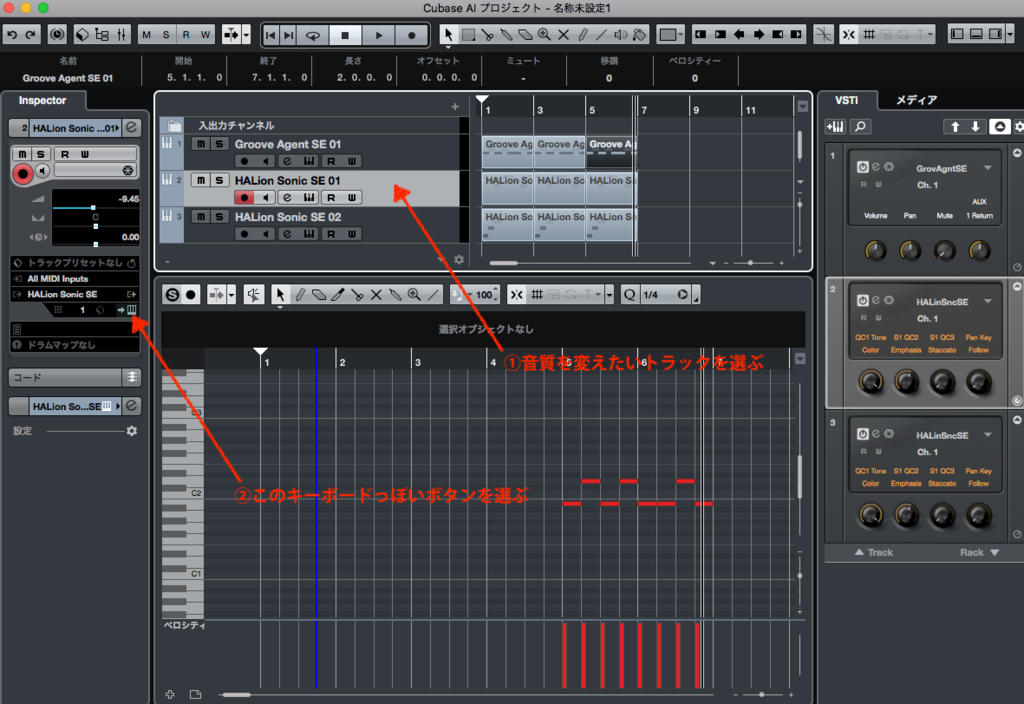Open track list settings gear icon

tap(459, 260)
